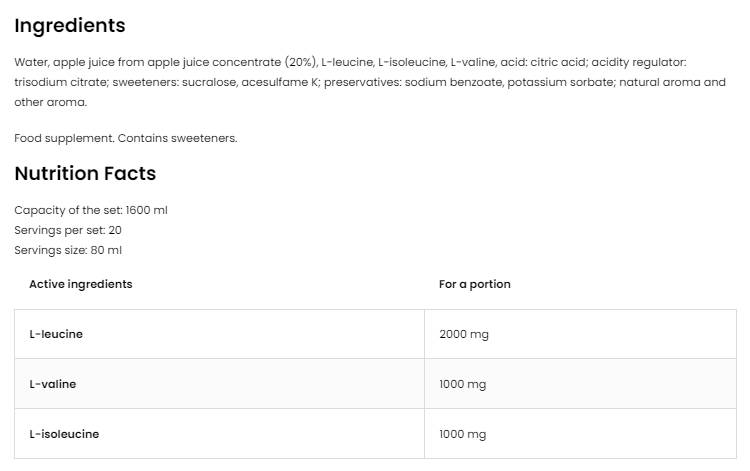
Task: Click the words 'trisodium citrate' in ingredients
Action: pyautogui.click(x=55, y=82)
